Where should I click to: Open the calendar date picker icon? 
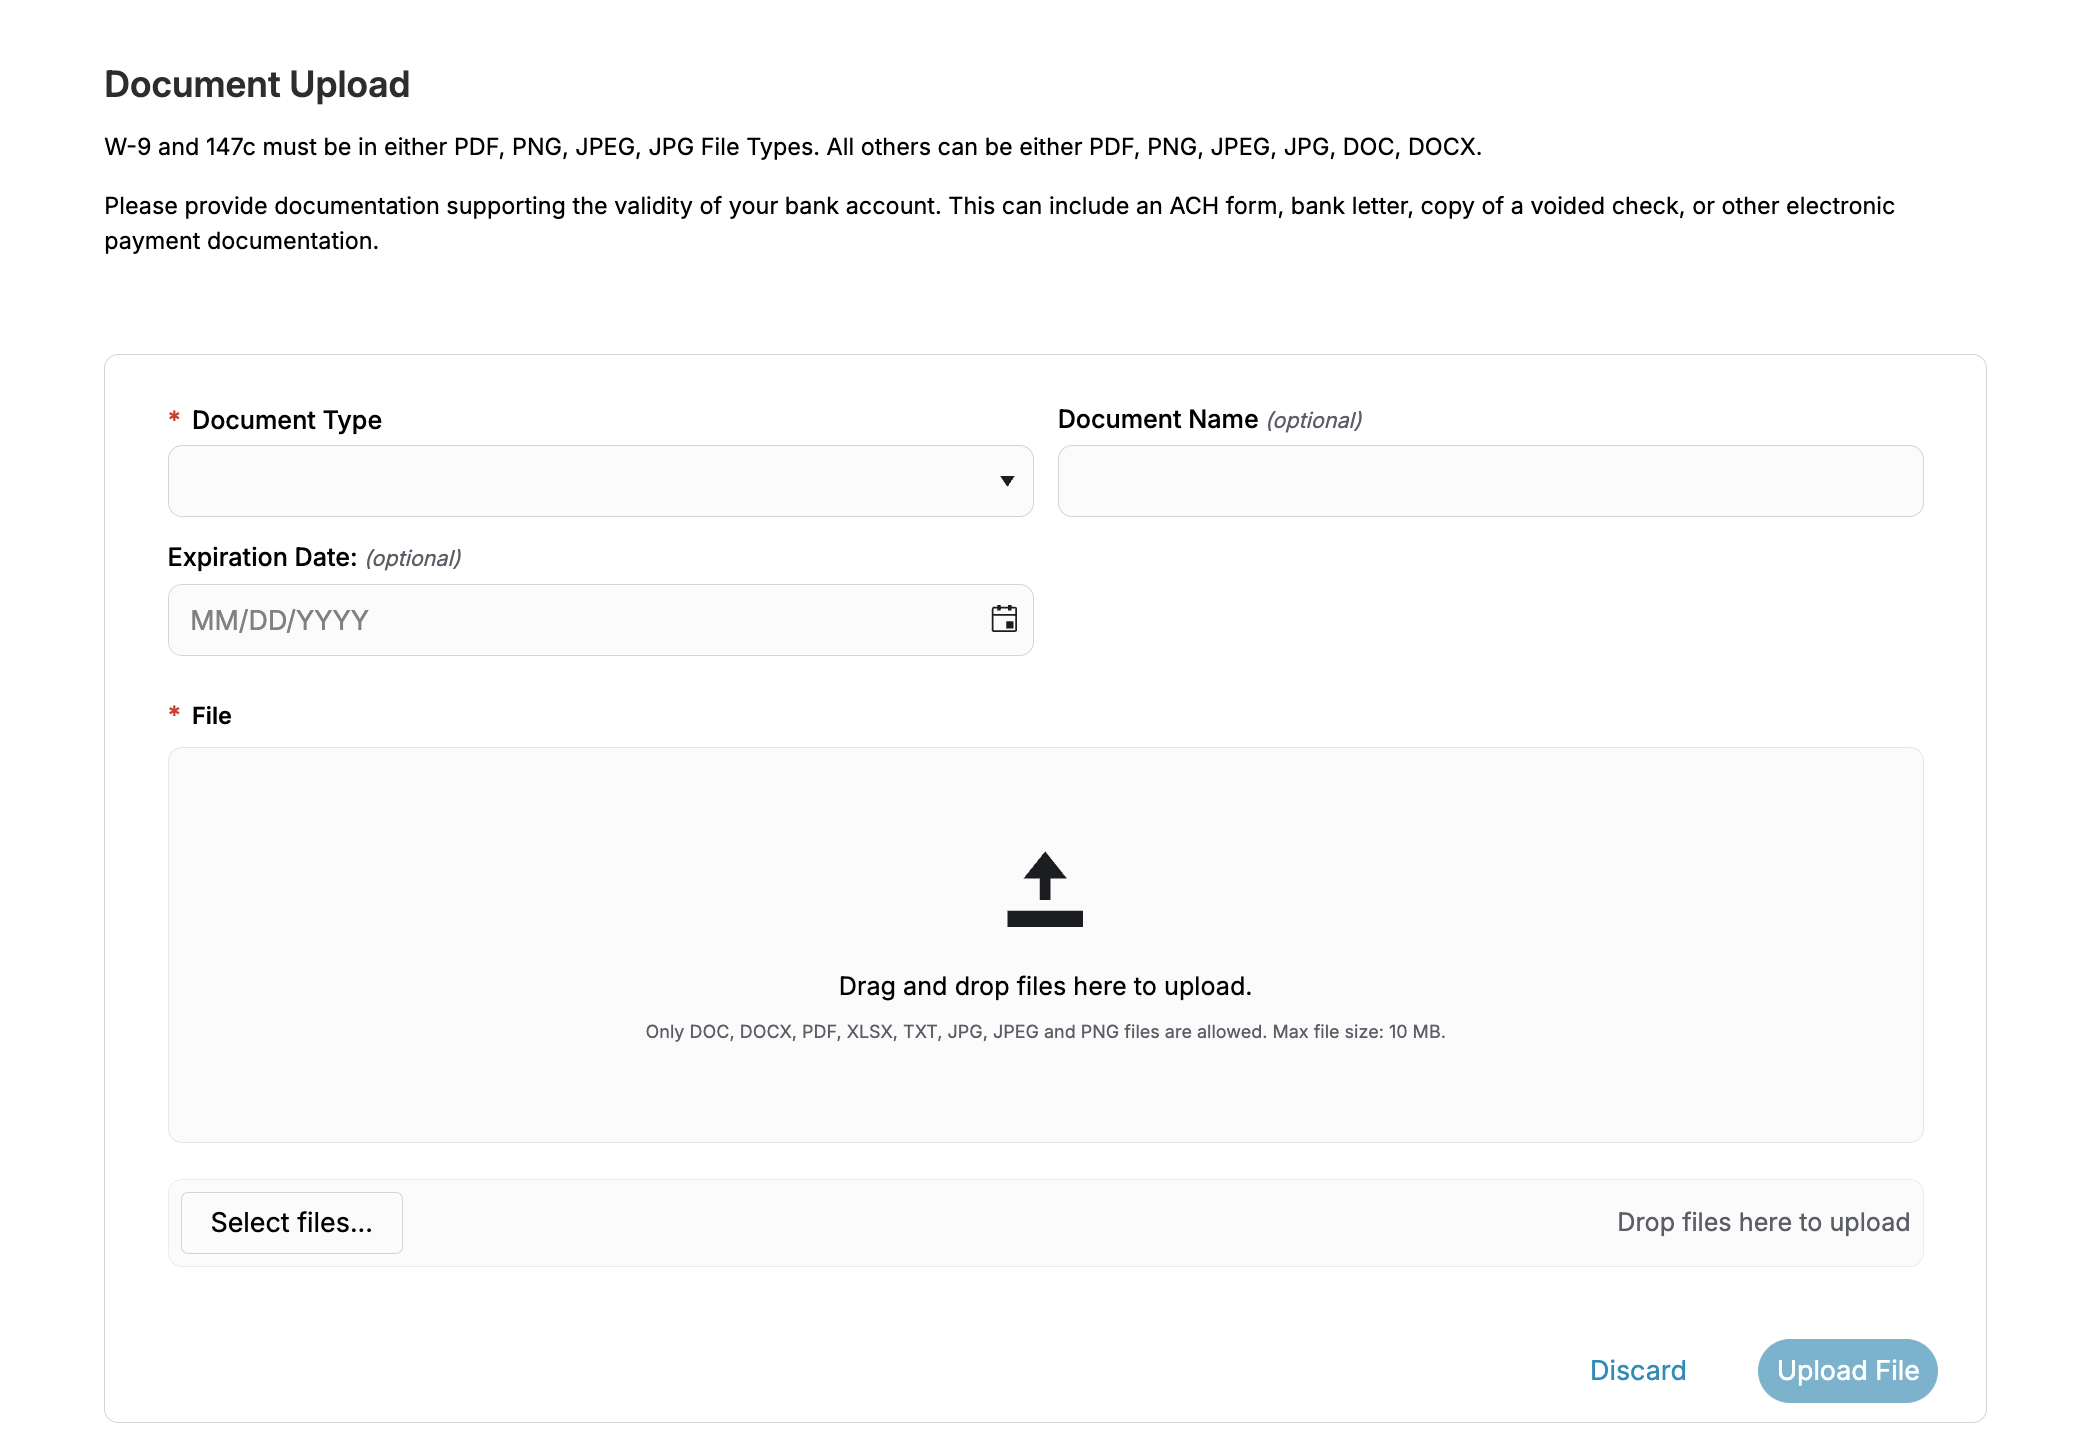point(1004,619)
